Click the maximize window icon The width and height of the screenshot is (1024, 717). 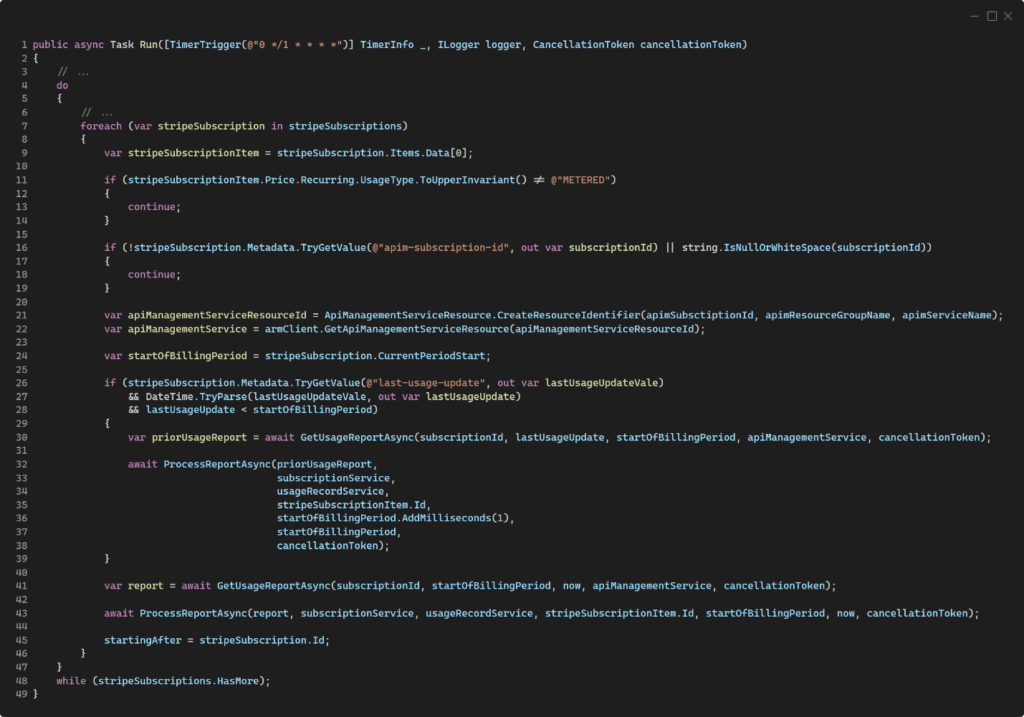click(x=991, y=16)
